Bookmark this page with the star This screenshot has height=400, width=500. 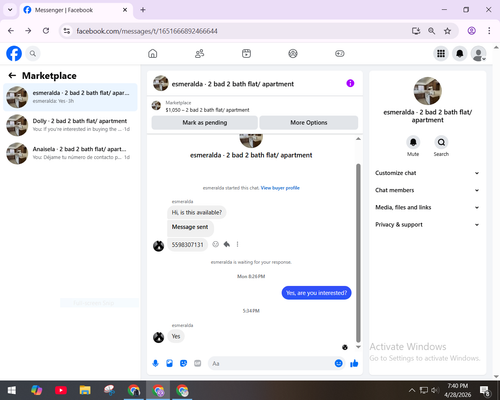(x=447, y=31)
